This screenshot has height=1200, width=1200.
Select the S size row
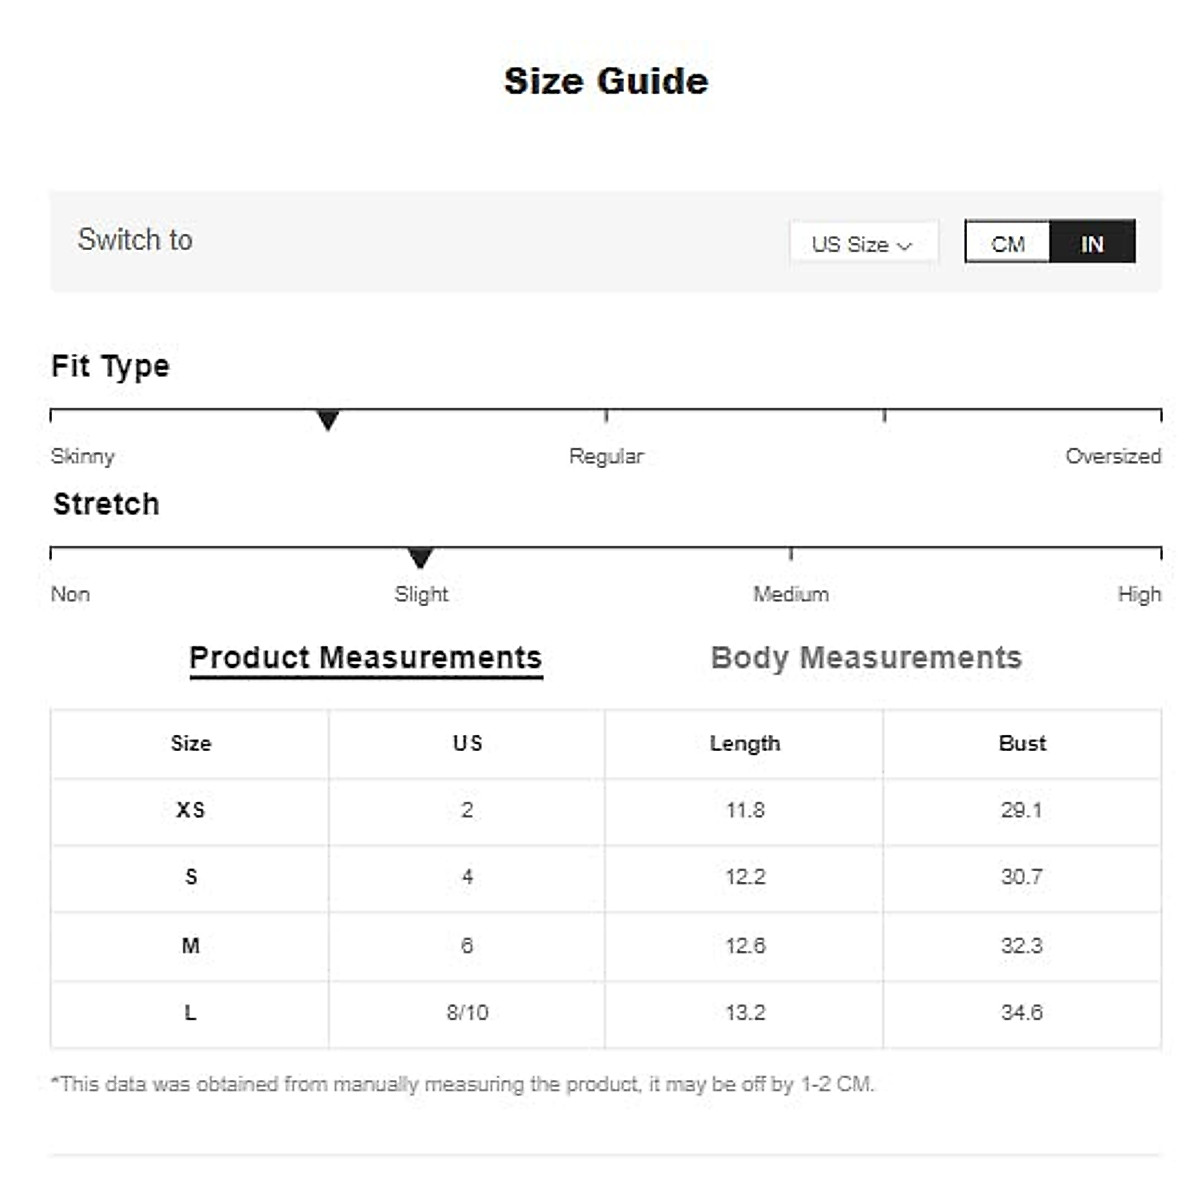tap(190, 877)
